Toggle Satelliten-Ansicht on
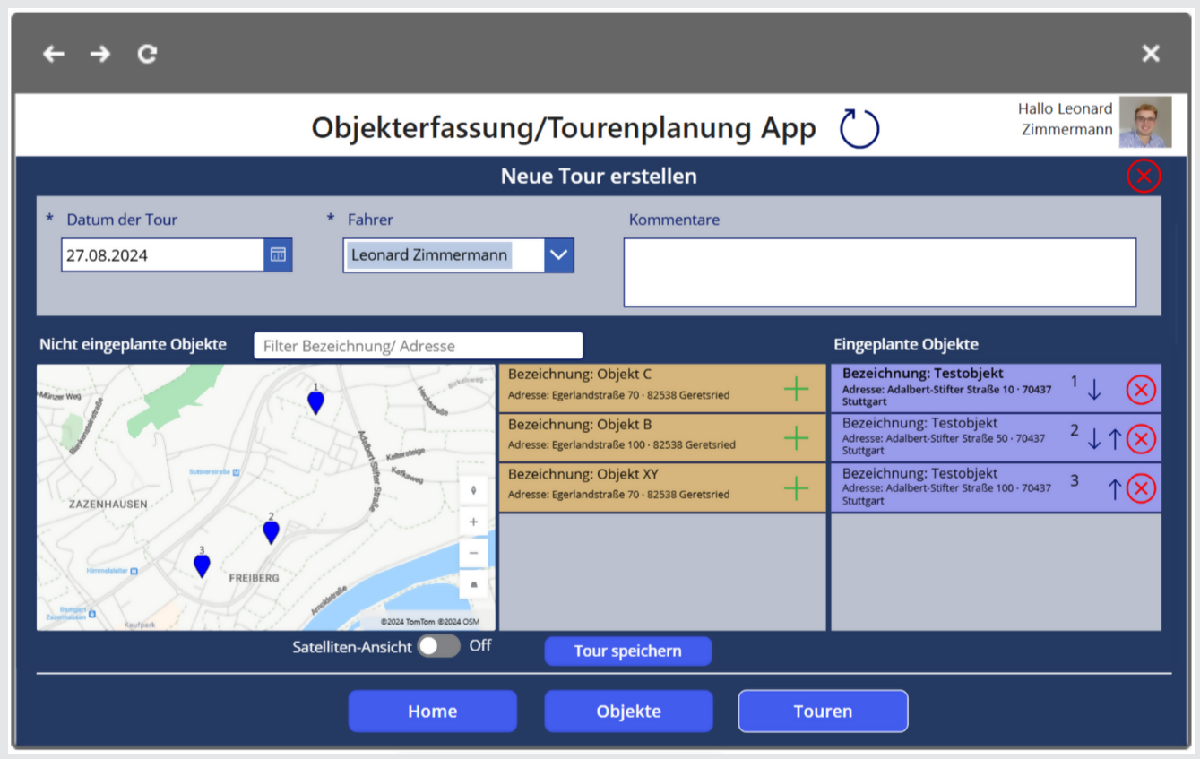 [x=437, y=646]
